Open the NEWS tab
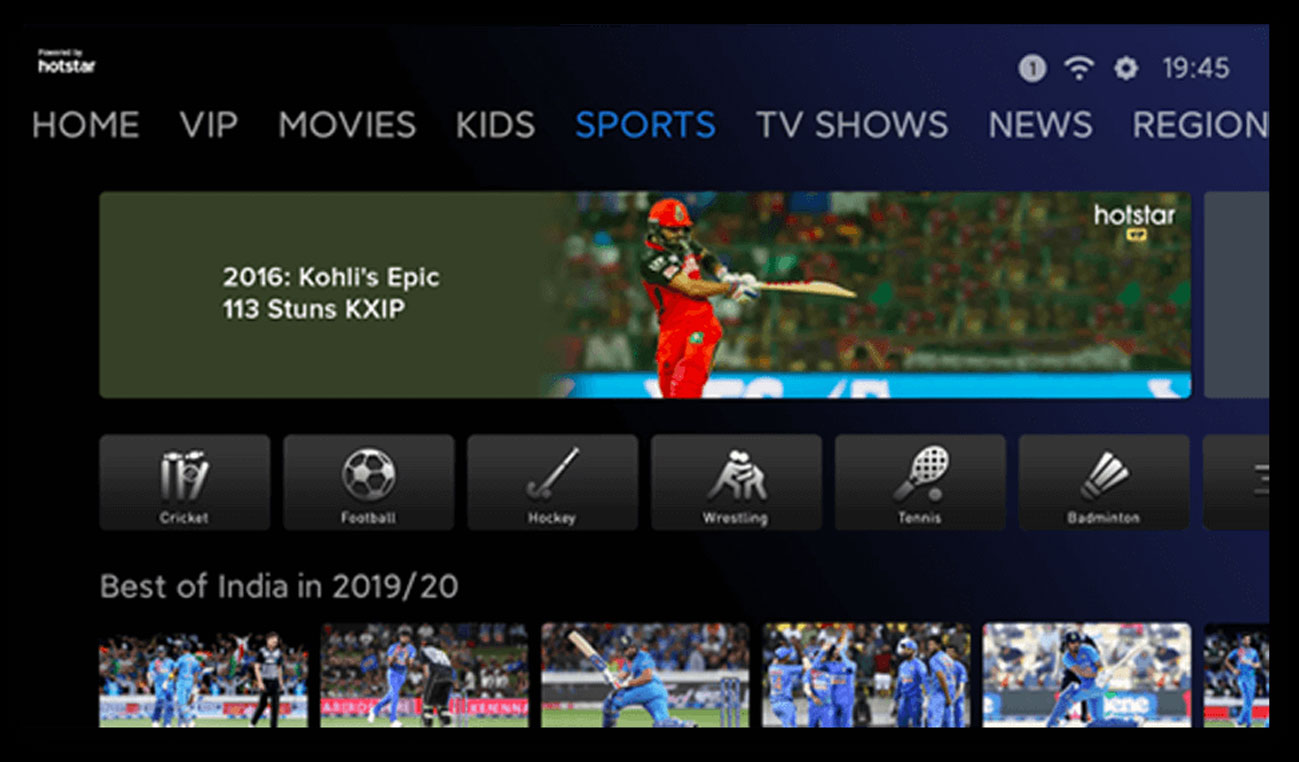This screenshot has width=1299, height=762. [x=1041, y=125]
